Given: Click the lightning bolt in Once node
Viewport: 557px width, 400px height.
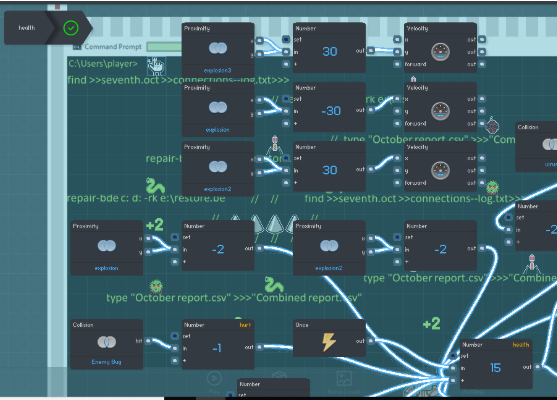Looking at the screenshot, I should point(329,342).
